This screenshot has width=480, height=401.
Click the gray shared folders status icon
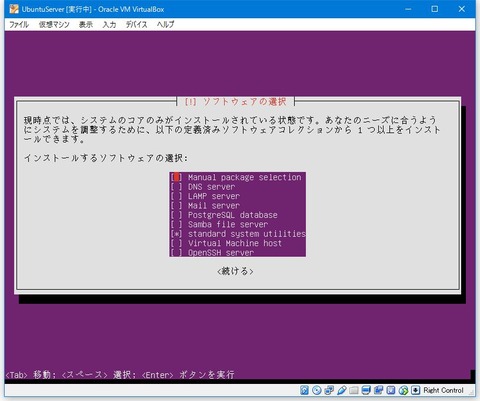[354, 390]
